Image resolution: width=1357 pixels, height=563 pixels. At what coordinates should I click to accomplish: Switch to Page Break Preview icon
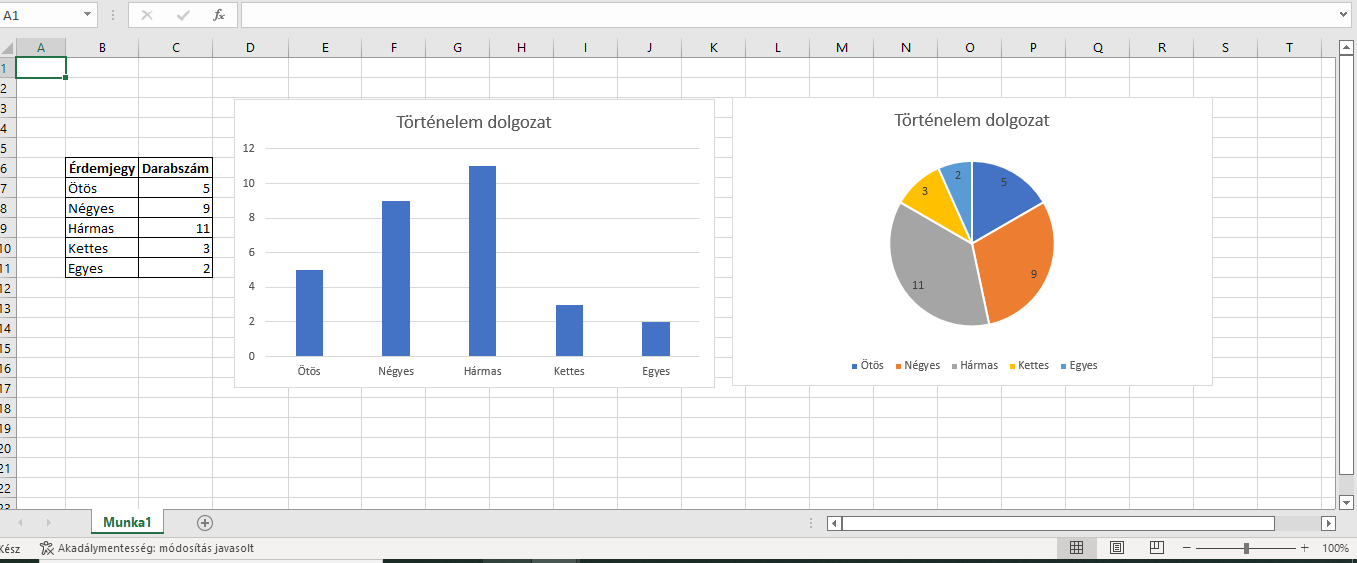tap(1157, 548)
